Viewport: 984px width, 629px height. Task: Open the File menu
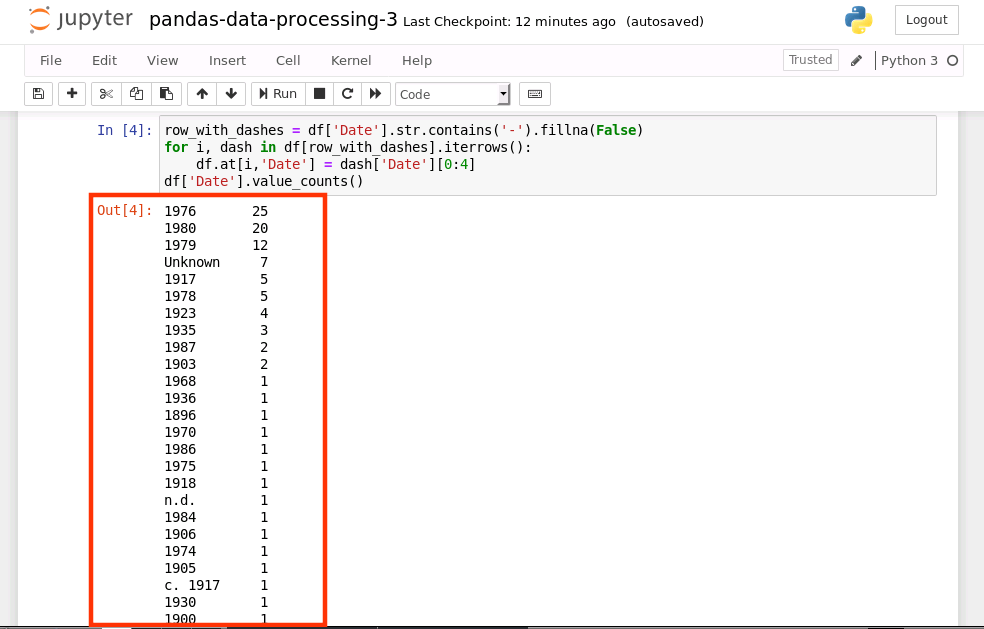(x=51, y=60)
